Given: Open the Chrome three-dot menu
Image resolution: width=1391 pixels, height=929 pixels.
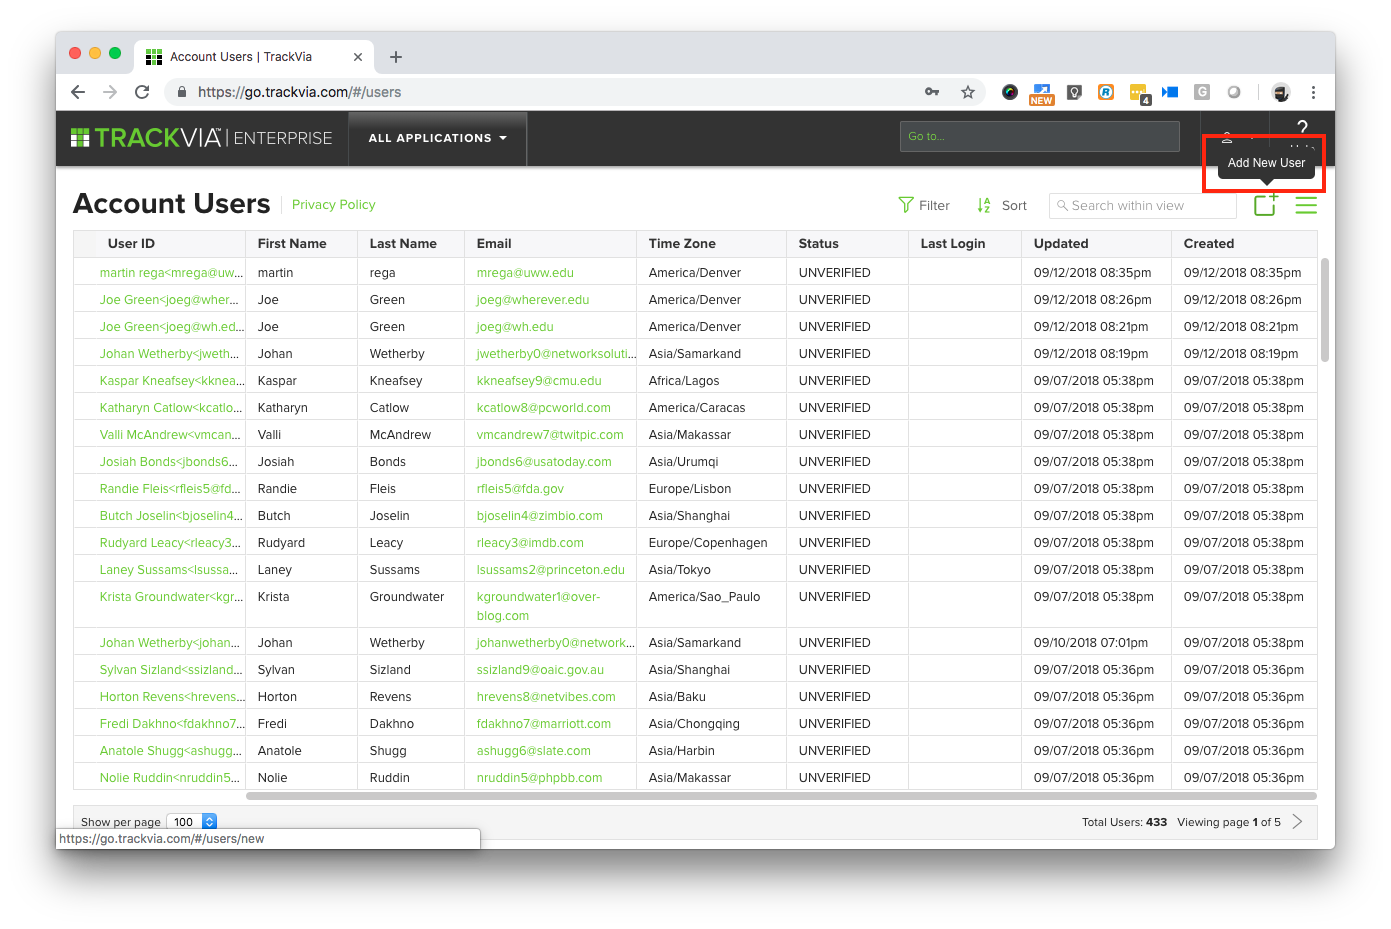Looking at the screenshot, I should pyautogui.click(x=1313, y=92).
